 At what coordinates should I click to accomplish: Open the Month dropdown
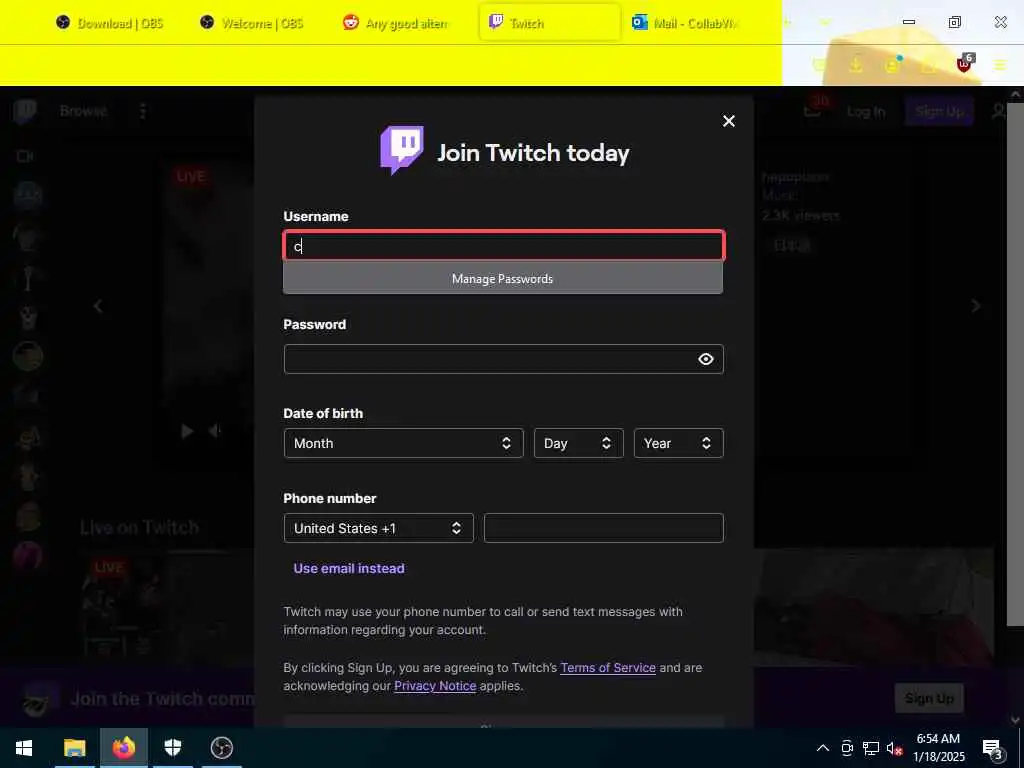[x=404, y=443]
